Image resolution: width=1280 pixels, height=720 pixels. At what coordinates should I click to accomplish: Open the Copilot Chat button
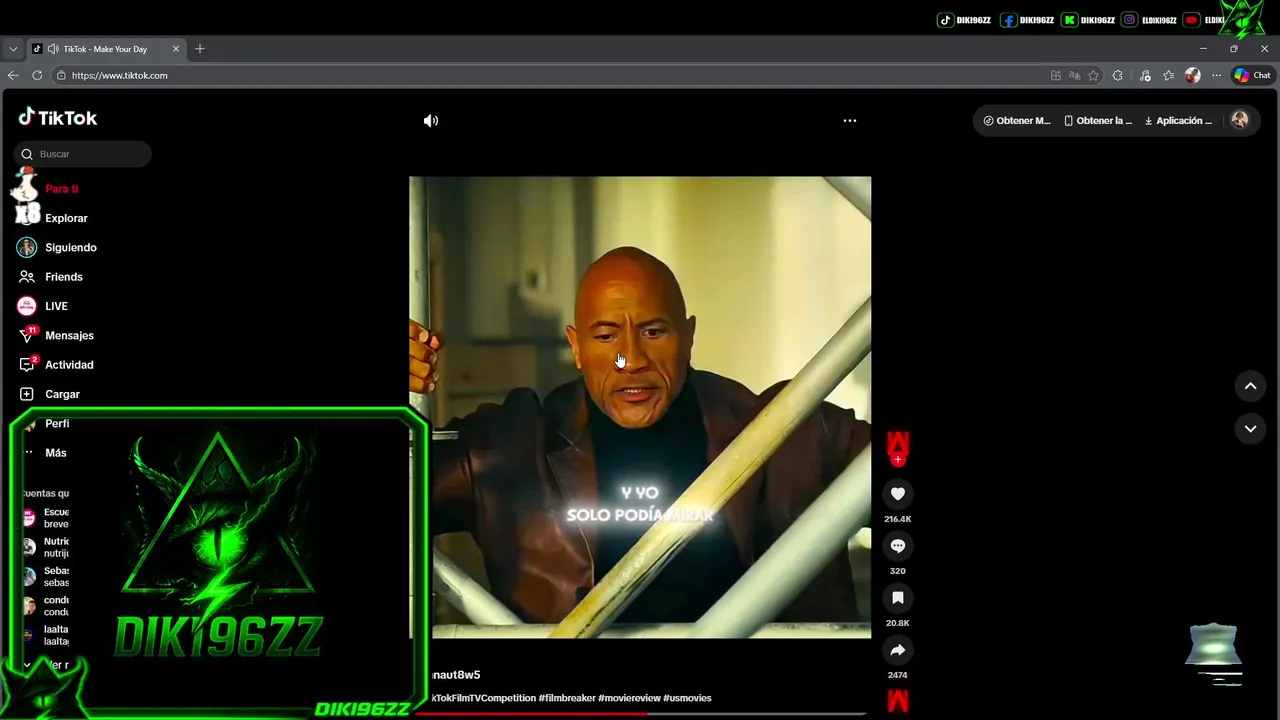[x=1252, y=75]
